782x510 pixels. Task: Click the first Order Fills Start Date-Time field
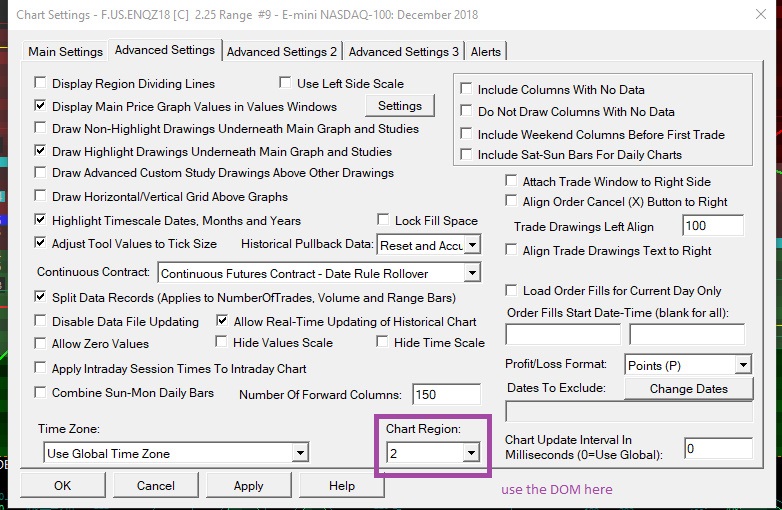[x=563, y=334]
